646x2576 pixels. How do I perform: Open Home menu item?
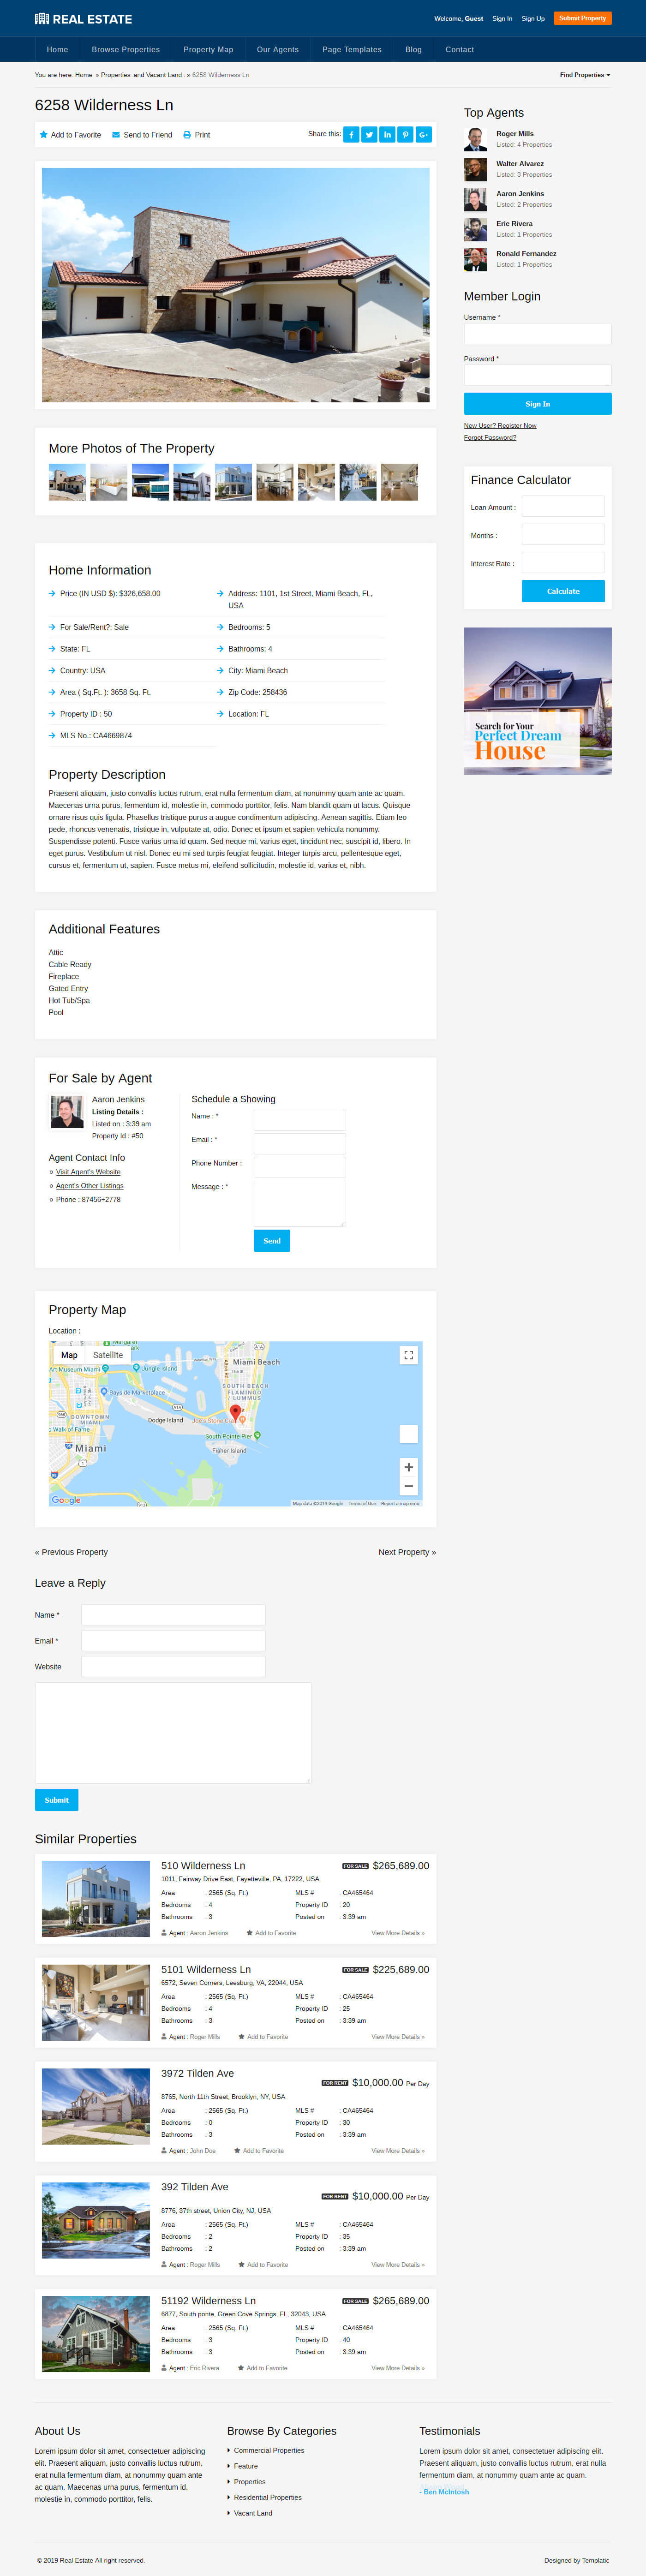pos(58,49)
